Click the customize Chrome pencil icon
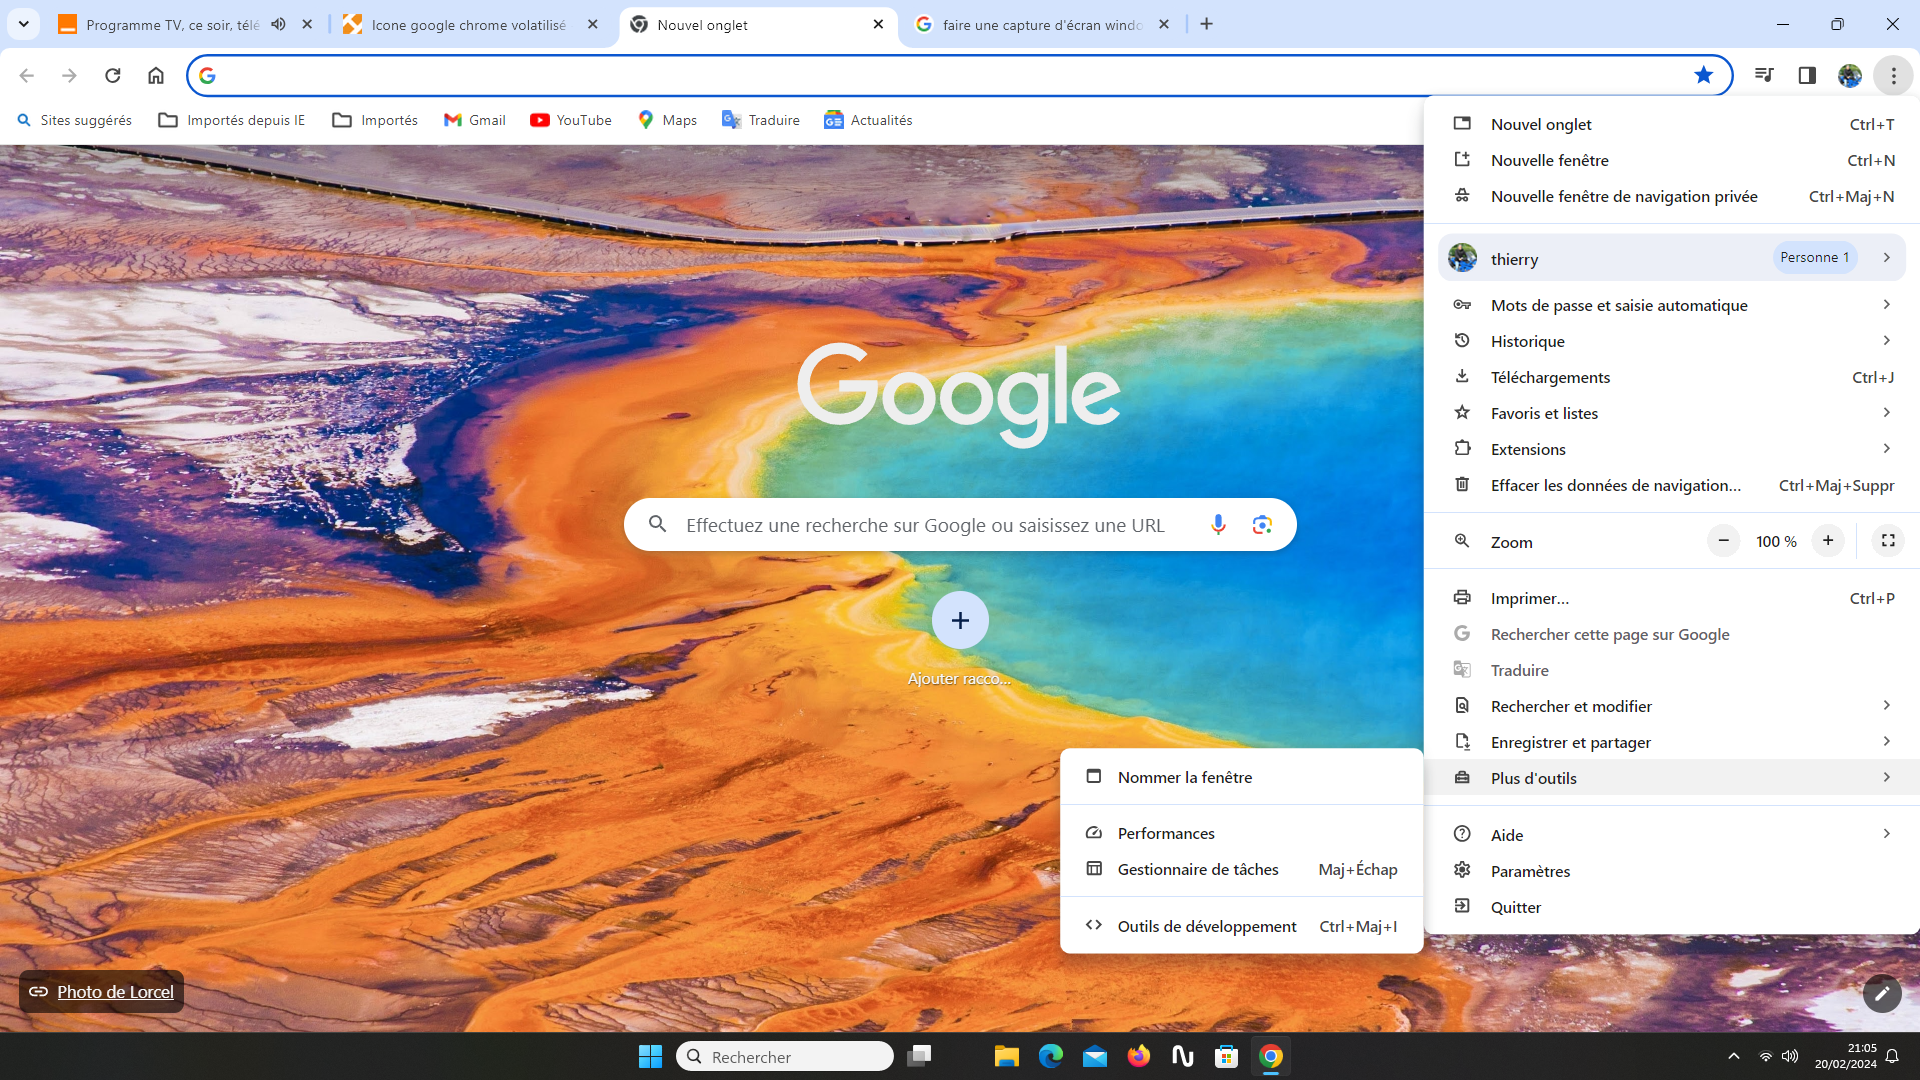The image size is (1920, 1080). click(1882, 993)
